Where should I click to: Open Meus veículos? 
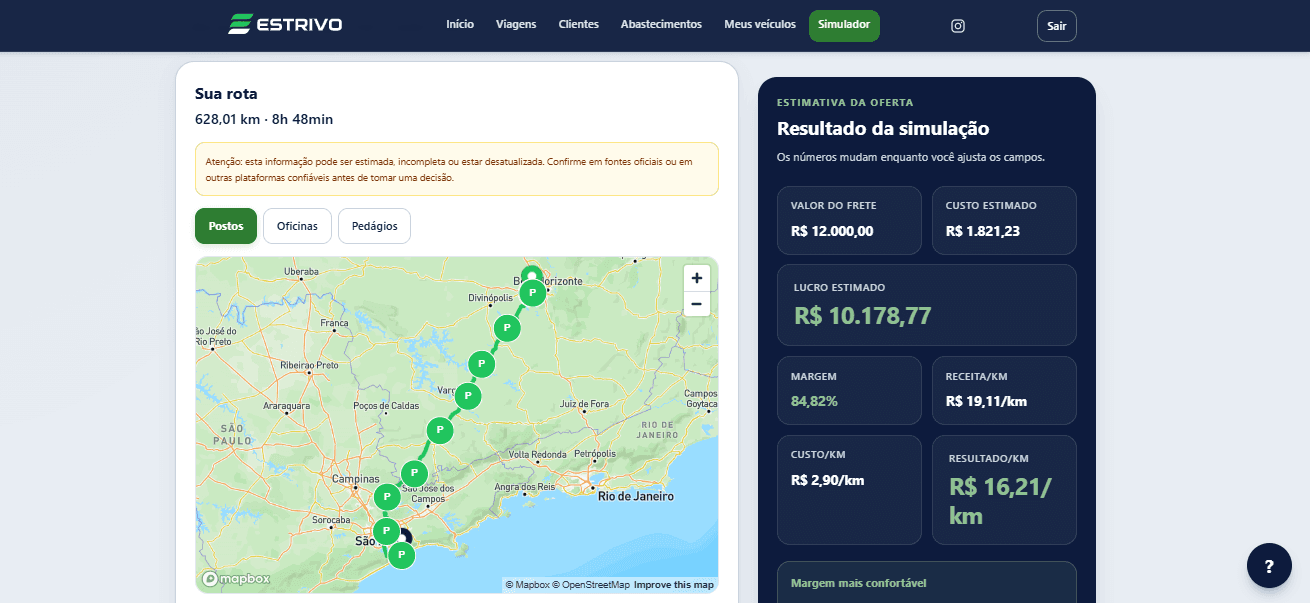coord(760,25)
